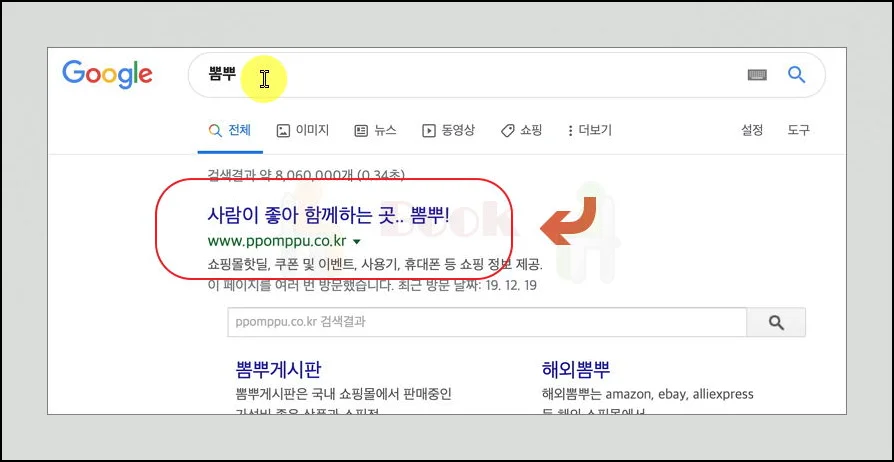Open the 뽐뿌게시판 sitelink

click(x=278, y=370)
